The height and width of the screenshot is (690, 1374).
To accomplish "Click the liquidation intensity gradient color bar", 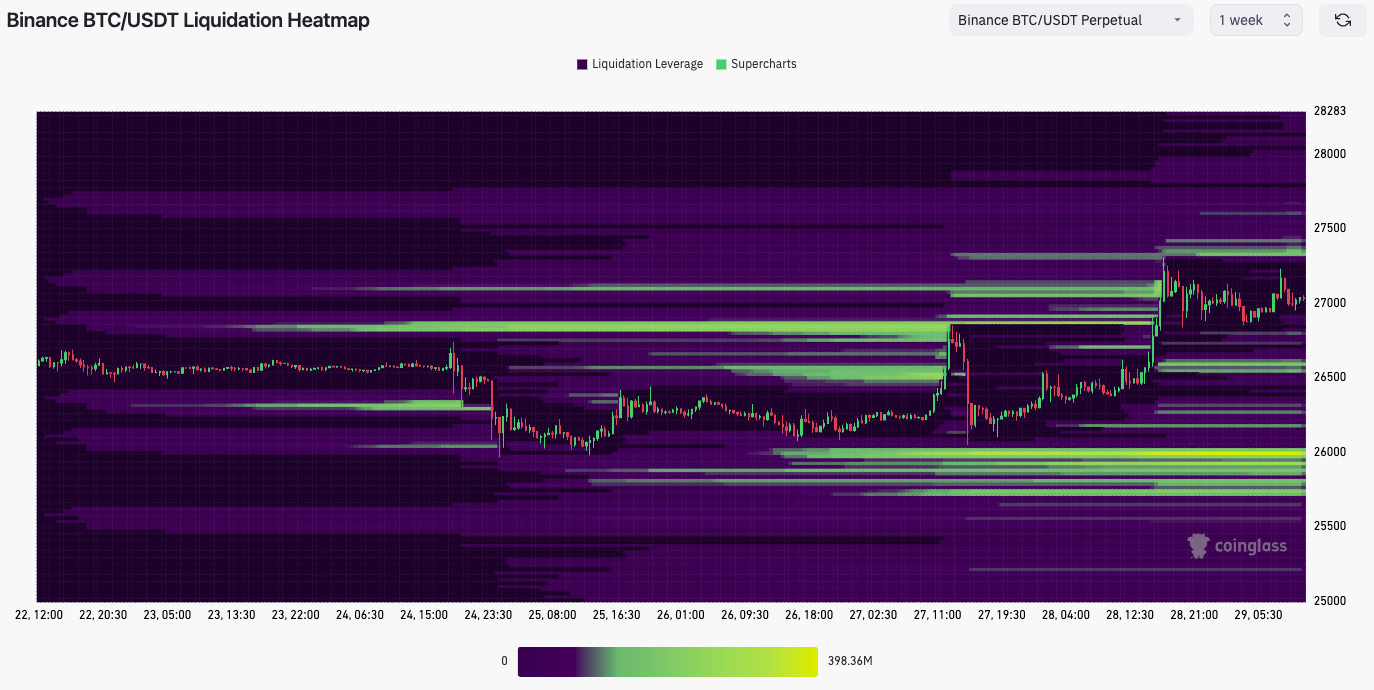I will [x=667, y=661].
